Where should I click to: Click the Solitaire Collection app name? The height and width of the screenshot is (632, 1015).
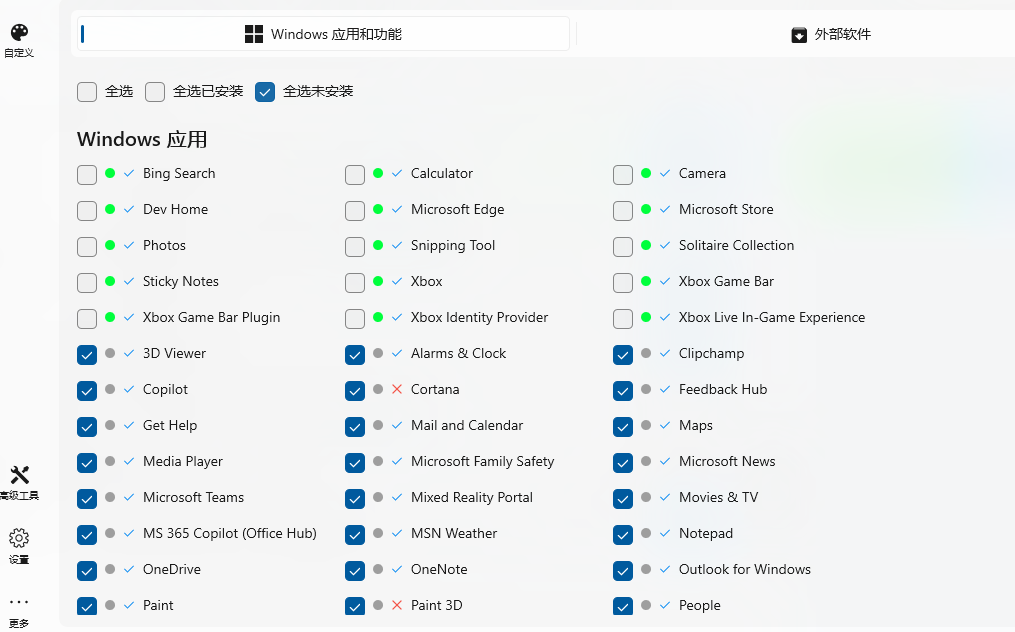(736, 245)
